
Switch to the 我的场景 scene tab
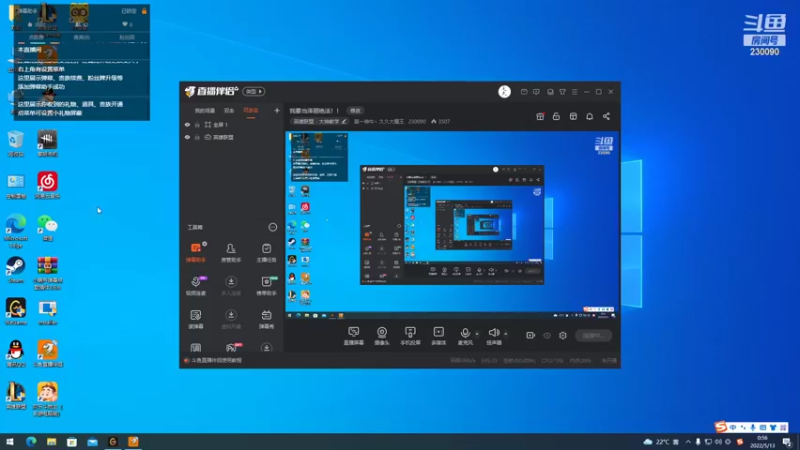[205, 111]
